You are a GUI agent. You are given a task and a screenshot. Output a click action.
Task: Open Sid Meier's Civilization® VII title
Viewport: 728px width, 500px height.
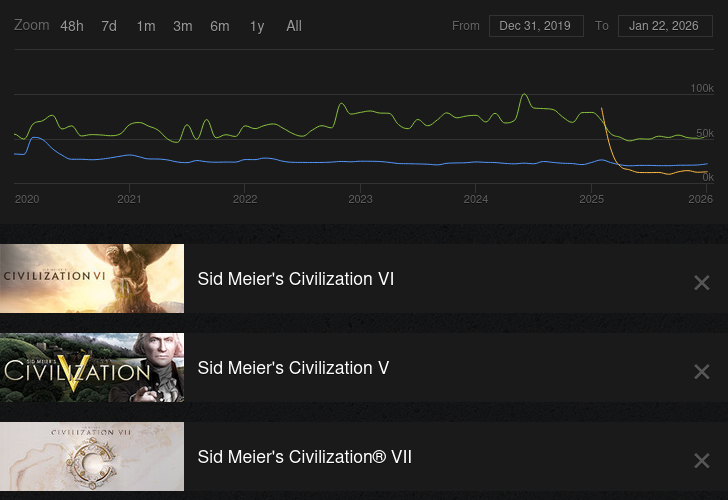(x=305, y=457)
